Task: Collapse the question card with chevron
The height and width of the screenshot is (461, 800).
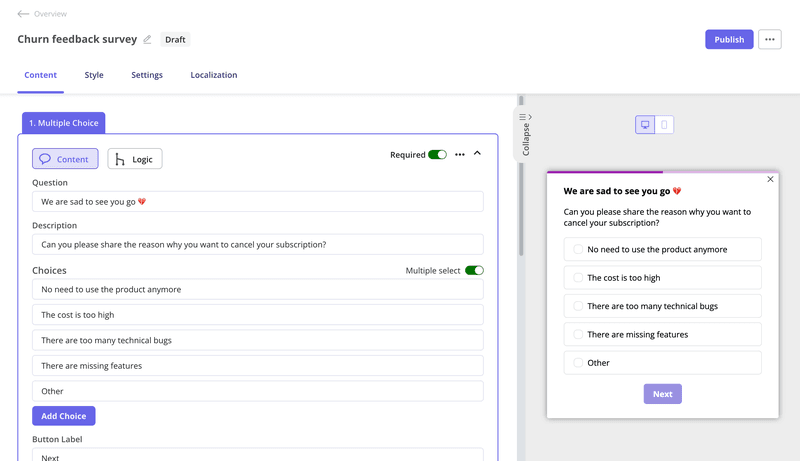Action: coord(477,154)
